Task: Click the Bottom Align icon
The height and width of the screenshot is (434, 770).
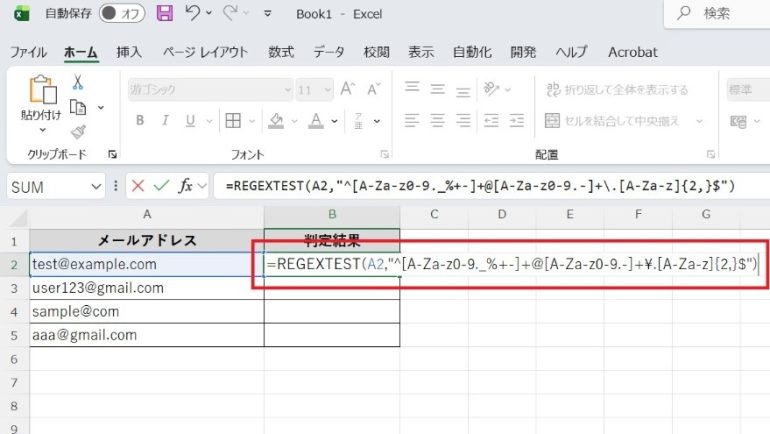Action: tap(463, 91)
